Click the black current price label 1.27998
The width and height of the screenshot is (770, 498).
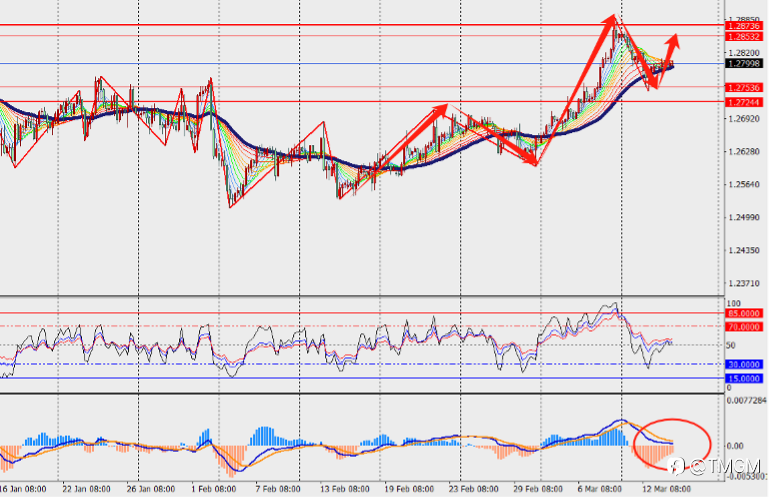tap(743, 63)
